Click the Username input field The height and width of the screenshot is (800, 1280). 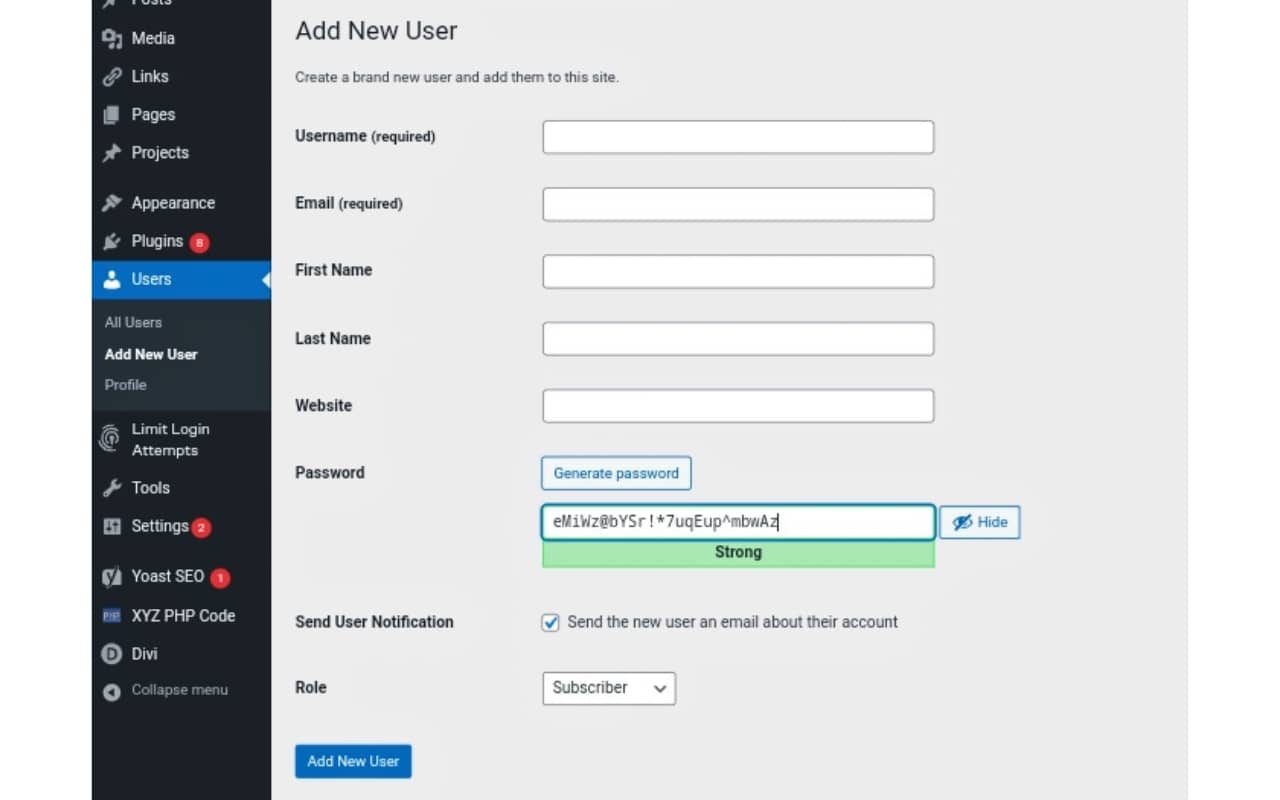point(737,137)
